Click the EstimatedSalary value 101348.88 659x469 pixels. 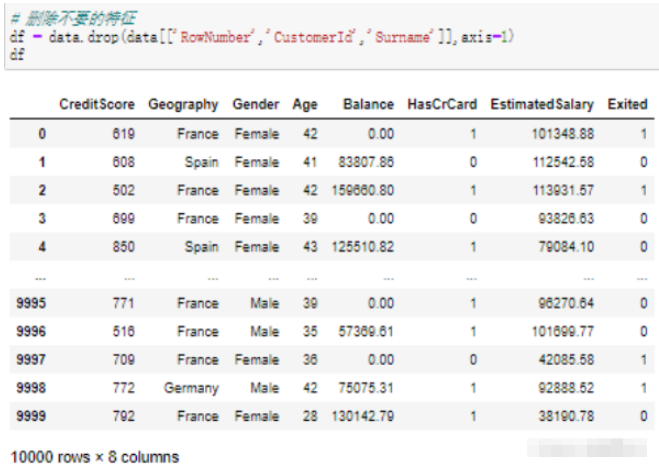(567, 133)
